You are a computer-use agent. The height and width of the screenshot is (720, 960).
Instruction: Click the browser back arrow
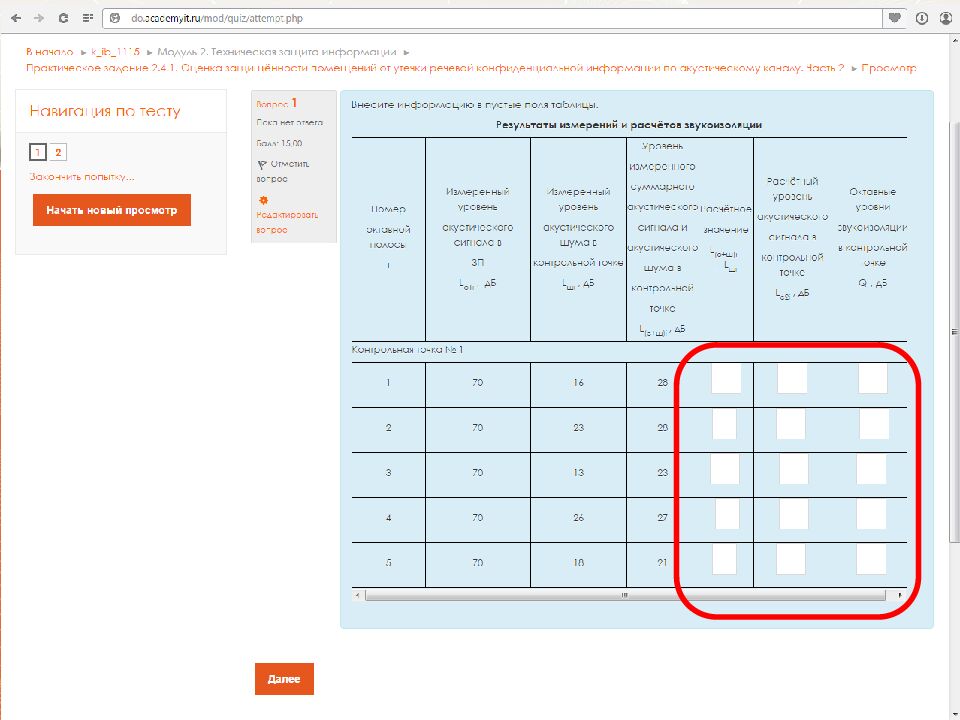coord(17,18)
